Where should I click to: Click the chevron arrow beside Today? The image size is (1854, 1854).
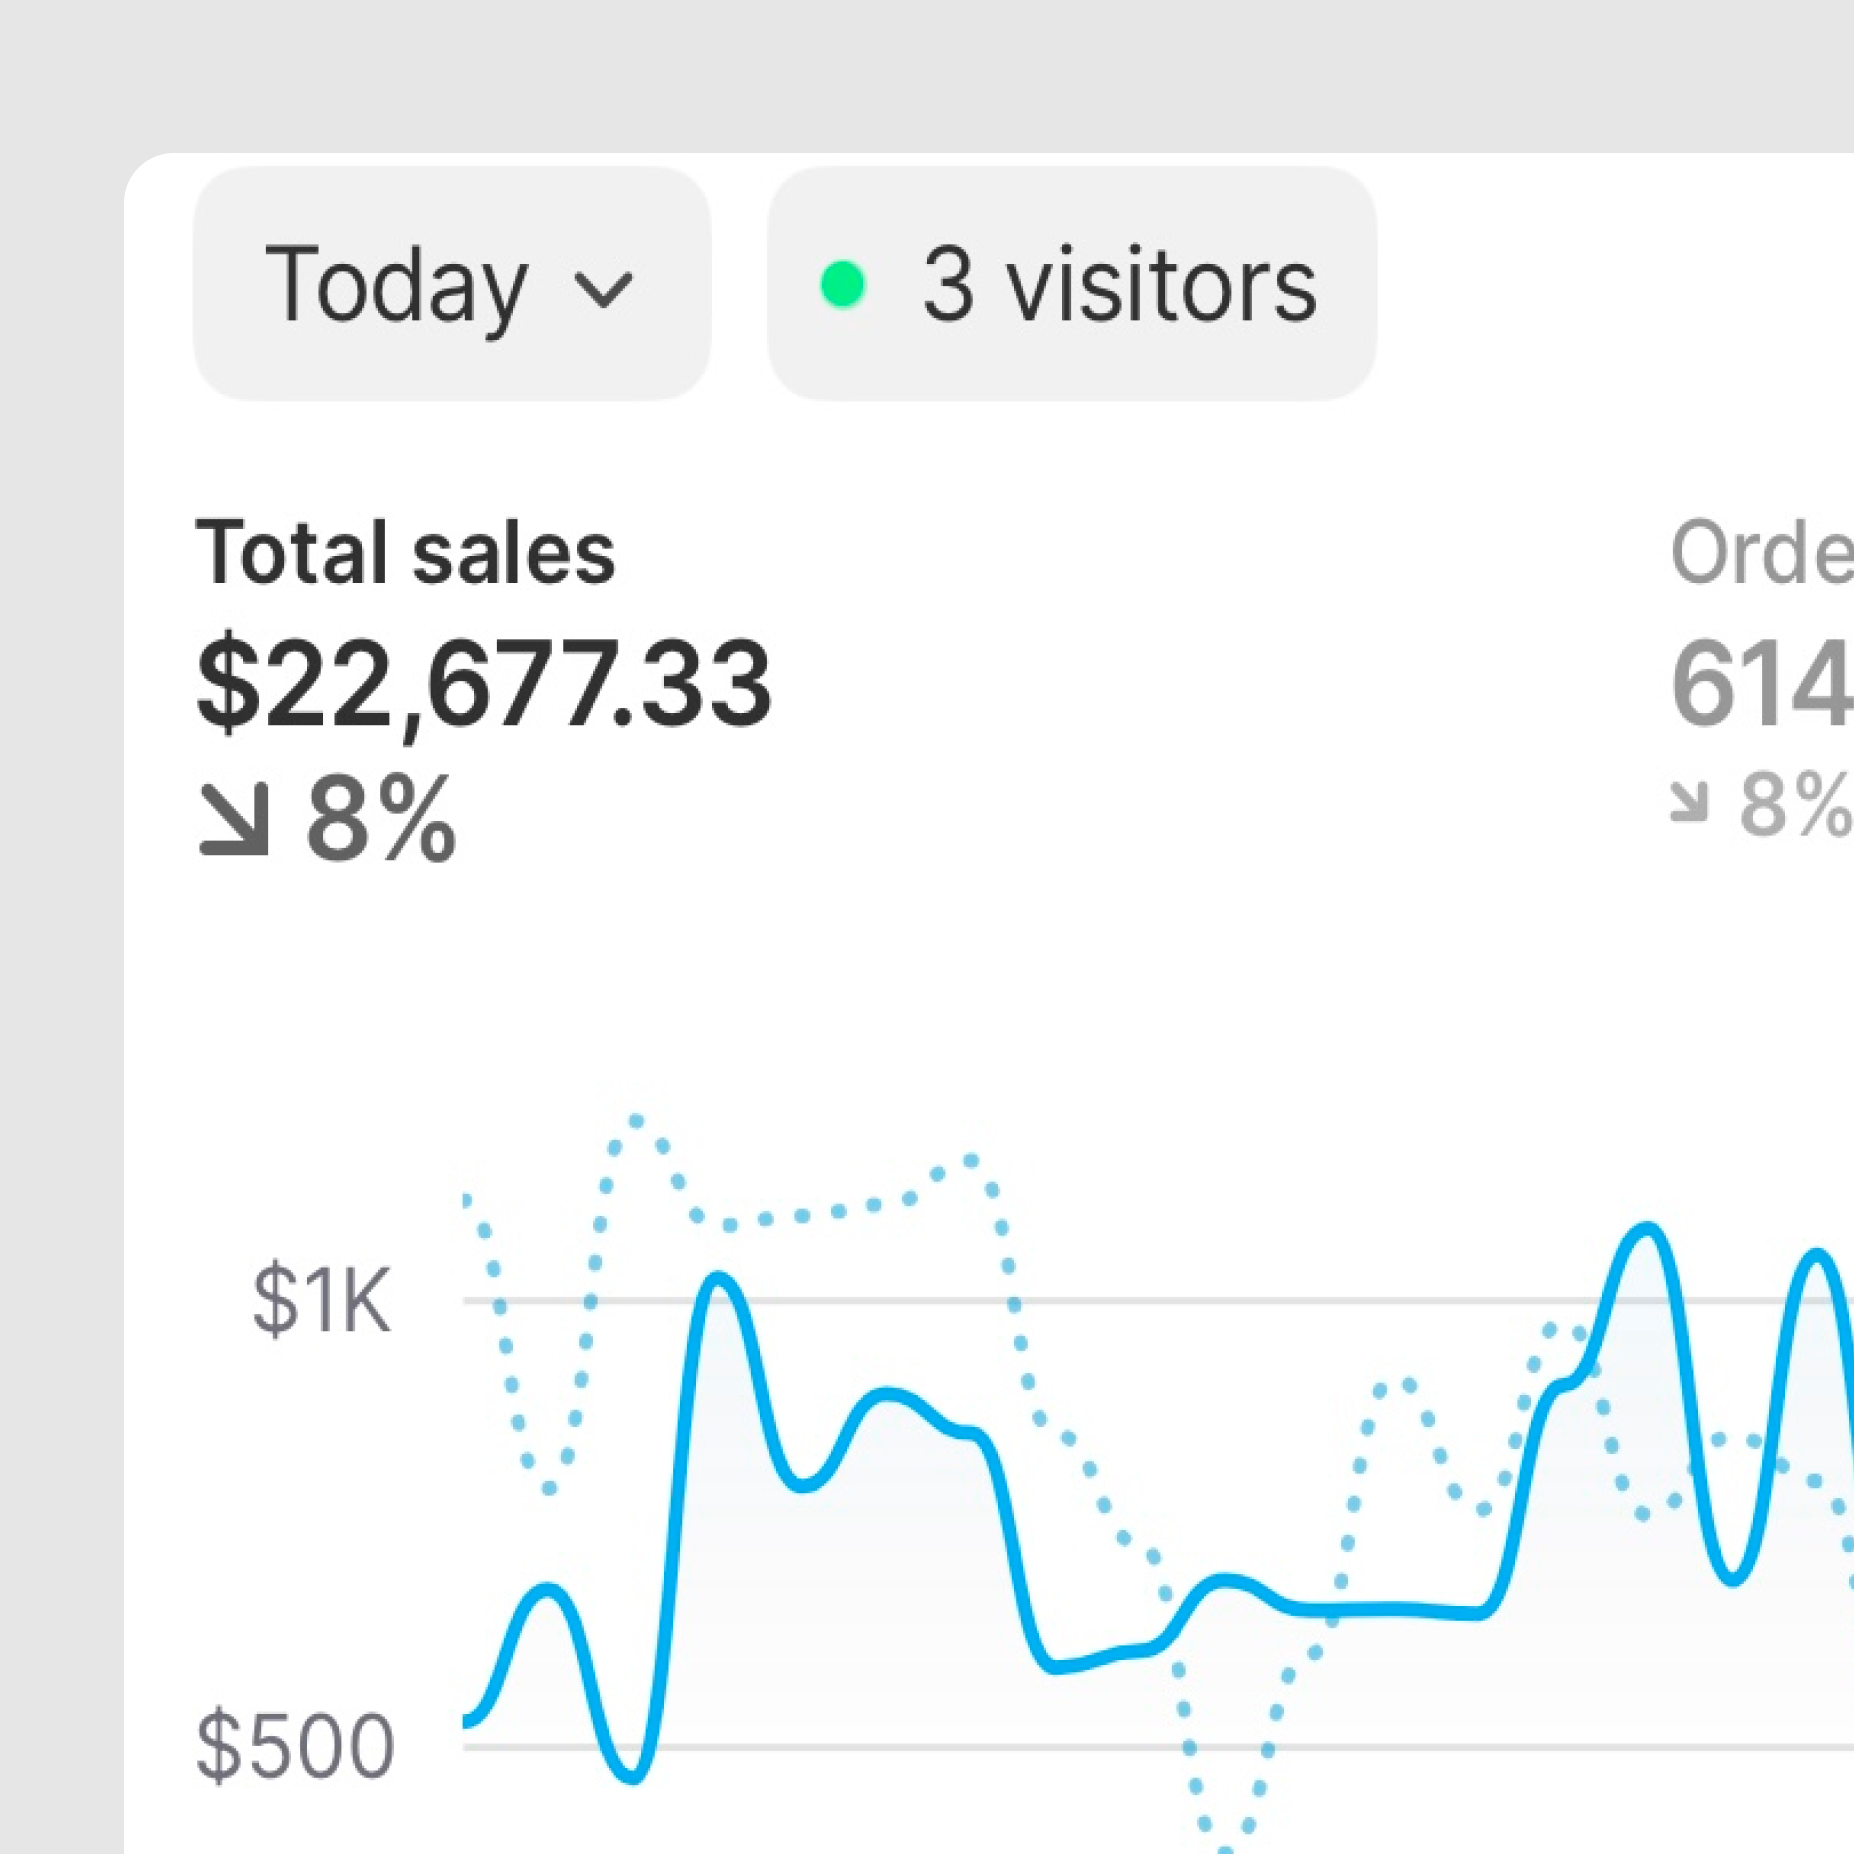(603, 290)
